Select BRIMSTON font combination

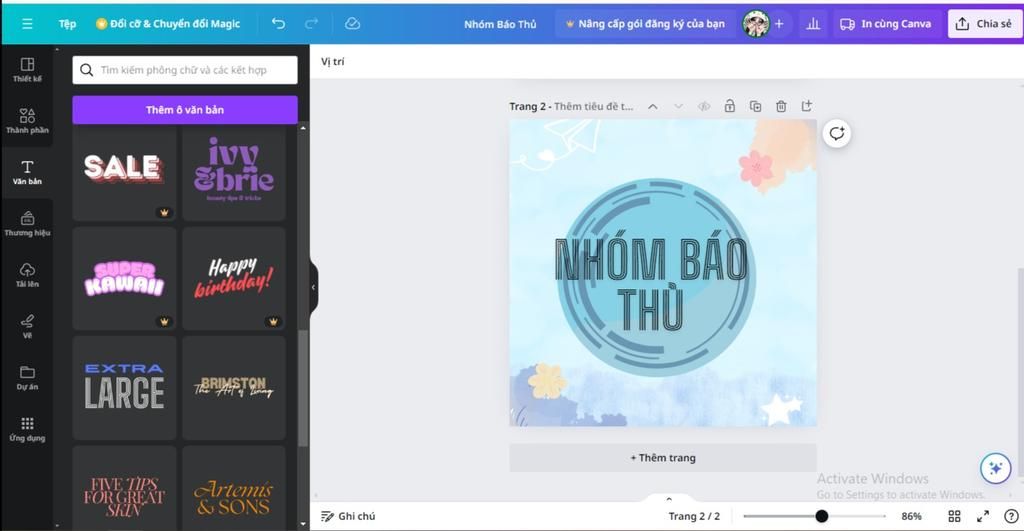pos(234,388)
